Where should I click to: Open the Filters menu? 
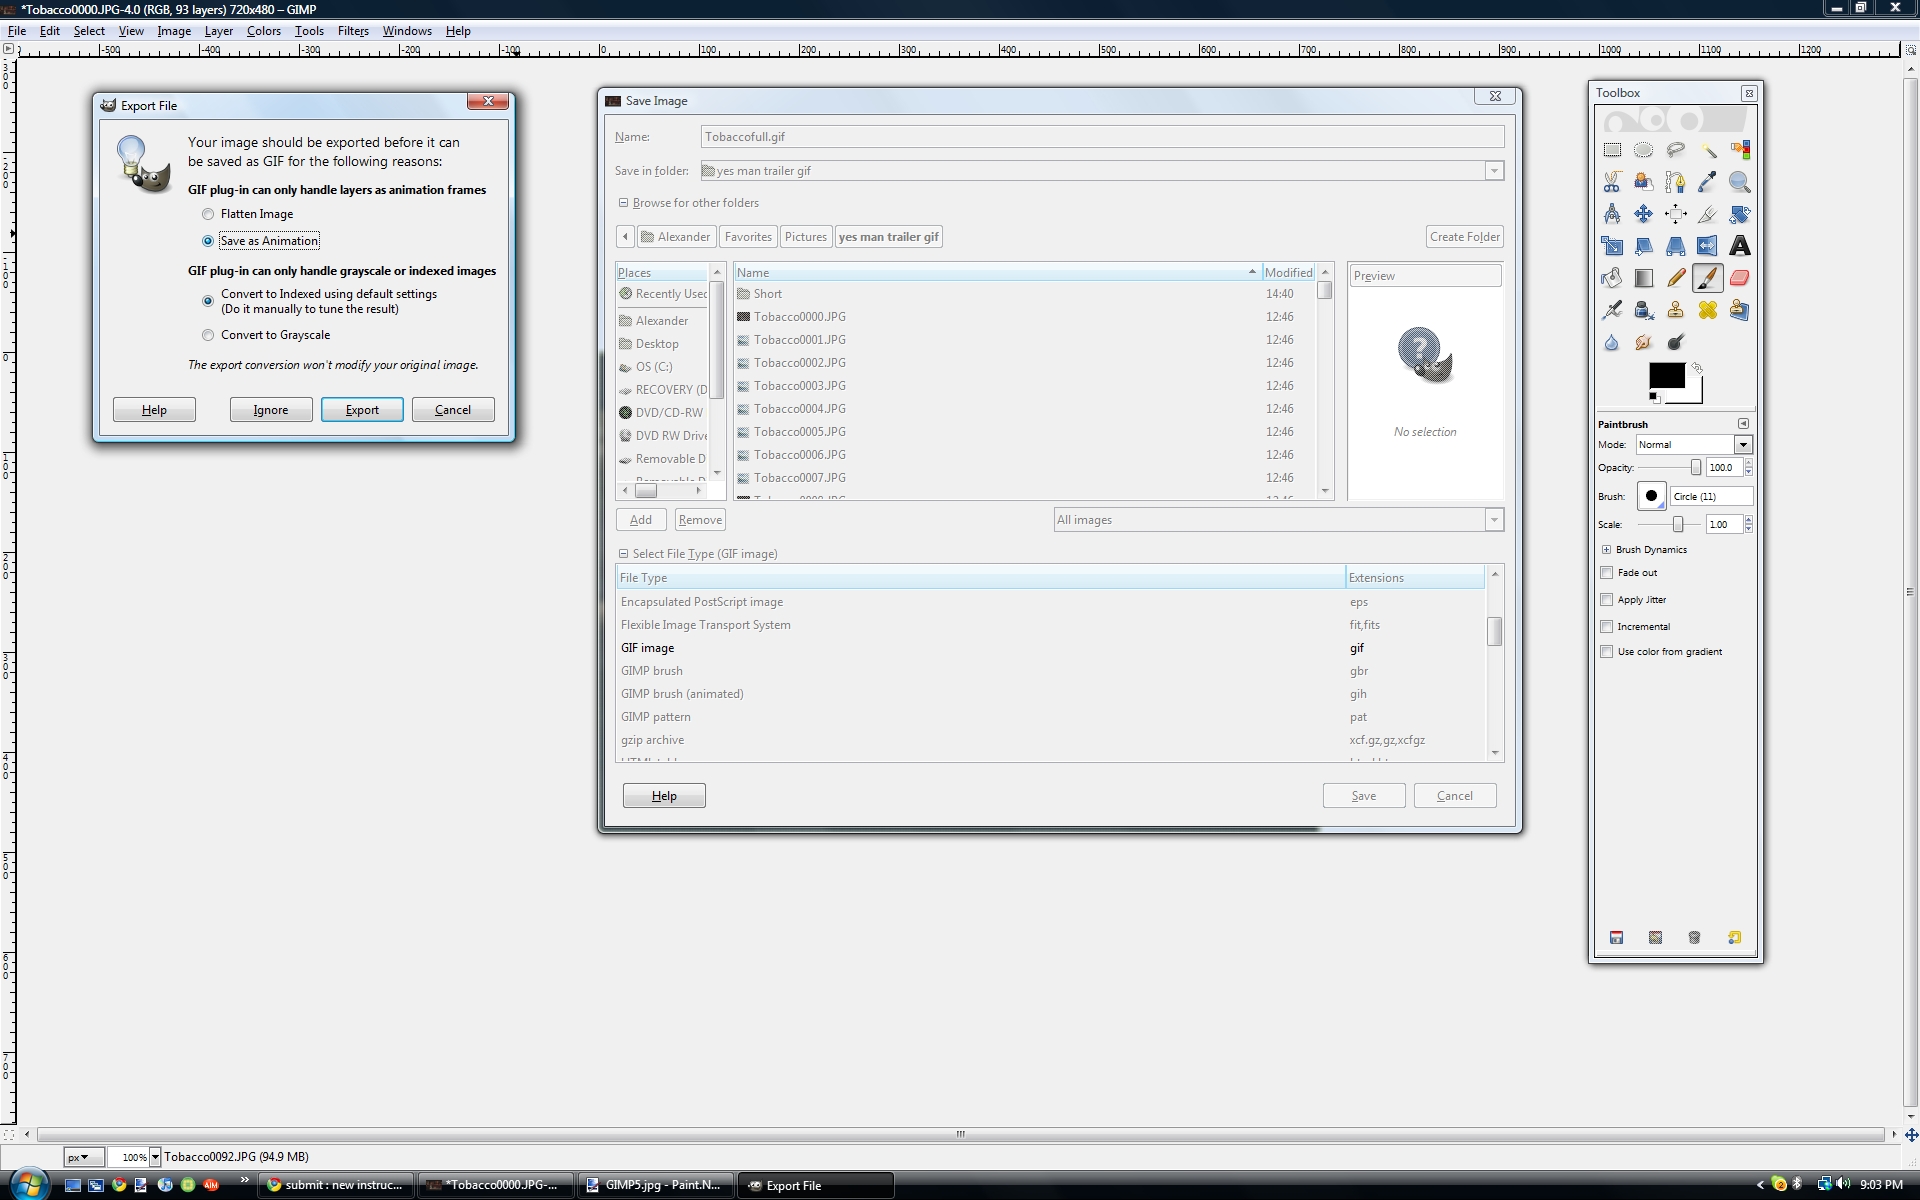[x=353, y=31]
